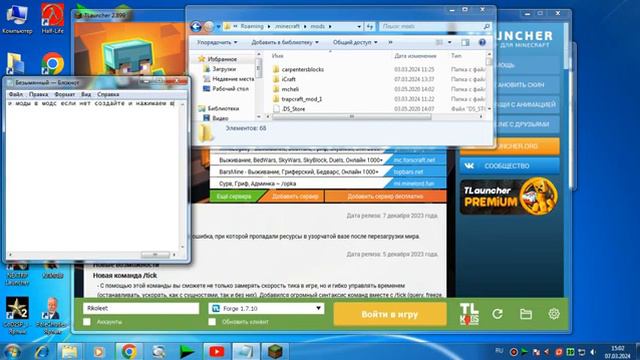Open Notepad Формат menu

click(64, 94)
